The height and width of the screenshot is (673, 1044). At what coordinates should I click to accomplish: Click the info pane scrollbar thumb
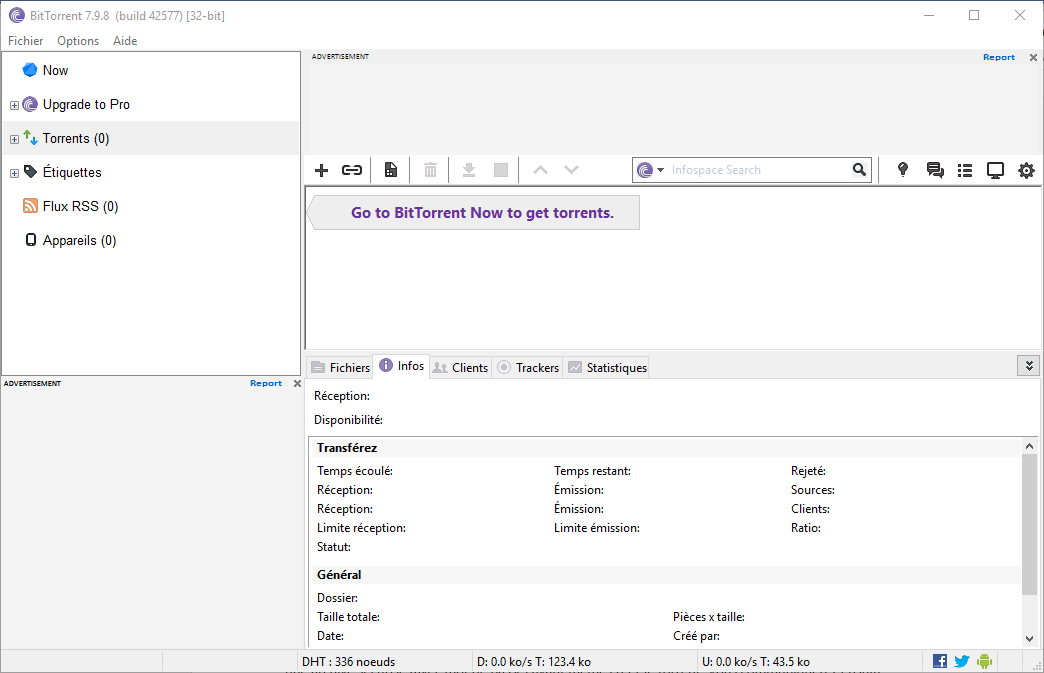(1029, 525)
